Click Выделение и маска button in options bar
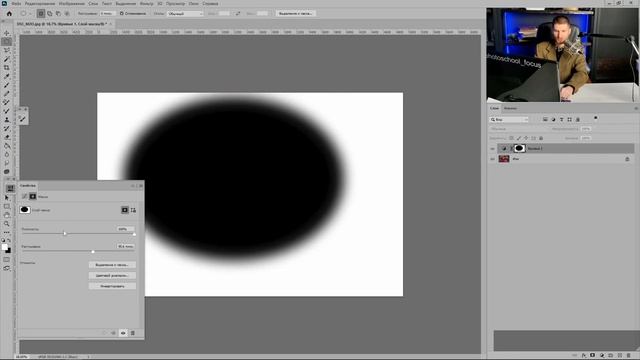The width and height of the screenshot is (640, 360). (295, 13)
